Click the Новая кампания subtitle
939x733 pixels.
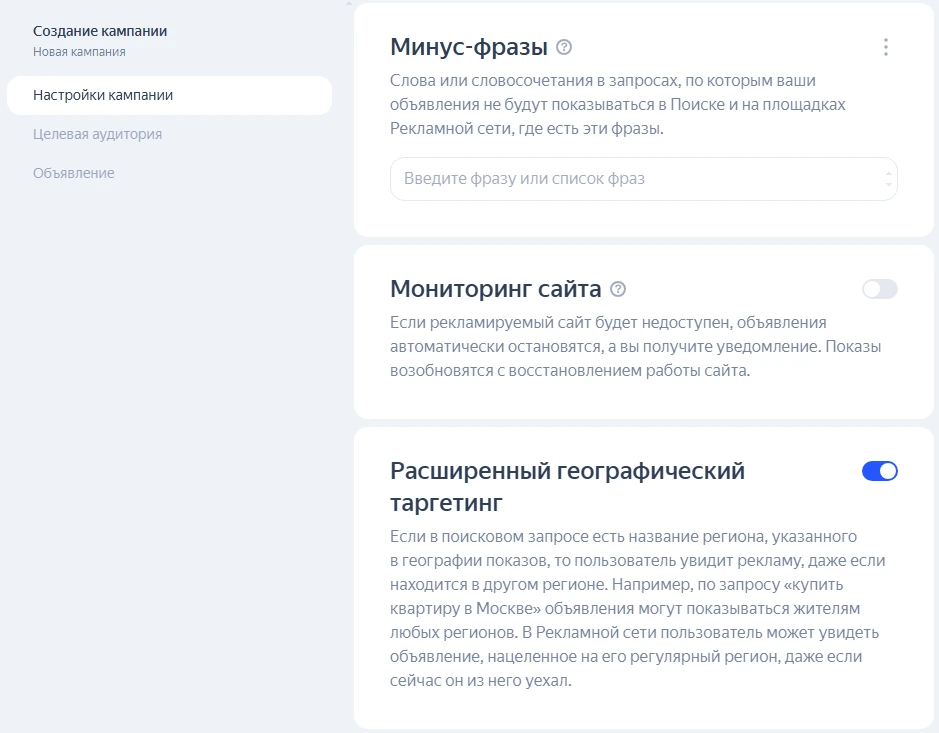[79, 52]
